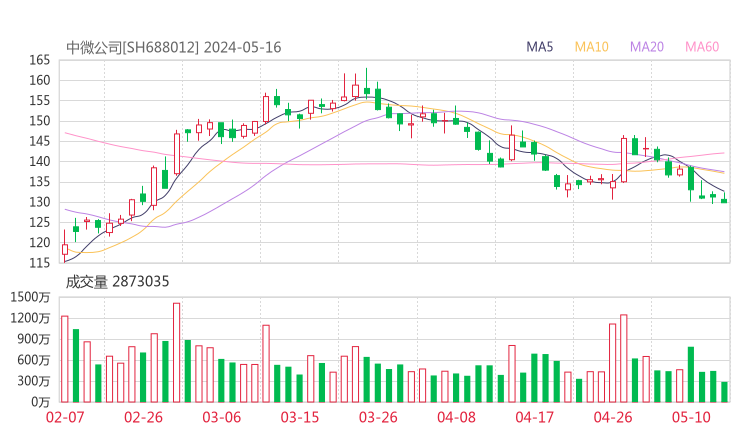Click the 02-07 date label
Viewport: 740px width, 440px height.
coord(65,417)
